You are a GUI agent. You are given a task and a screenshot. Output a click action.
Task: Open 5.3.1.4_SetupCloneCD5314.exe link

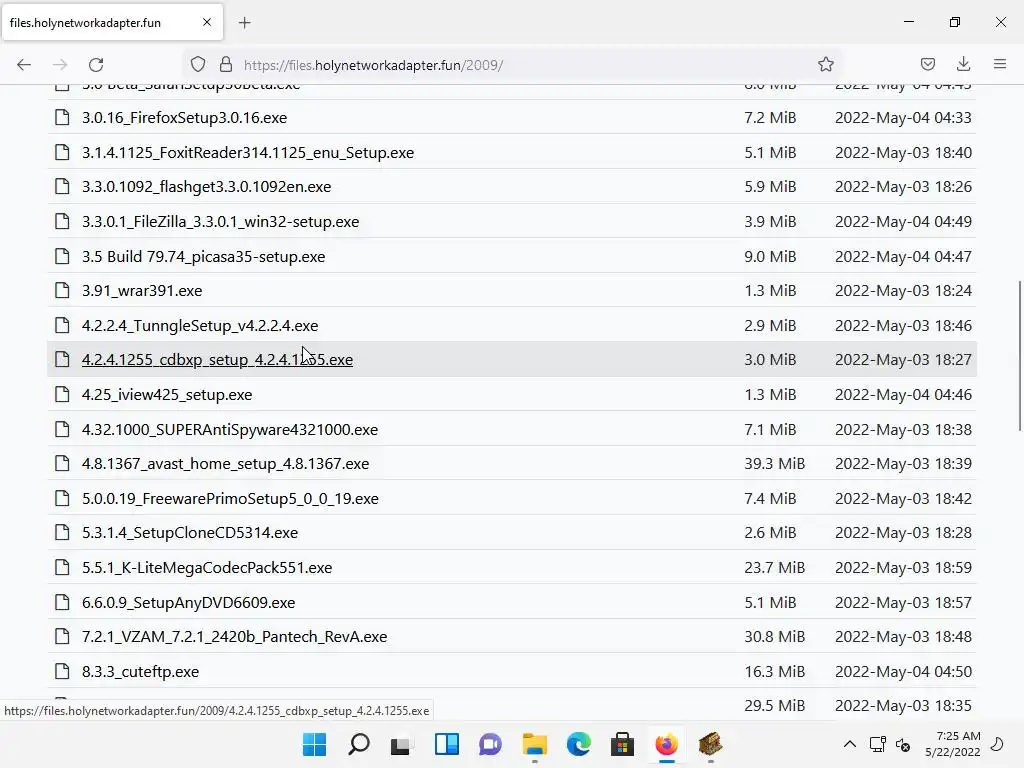click(189, 532)
